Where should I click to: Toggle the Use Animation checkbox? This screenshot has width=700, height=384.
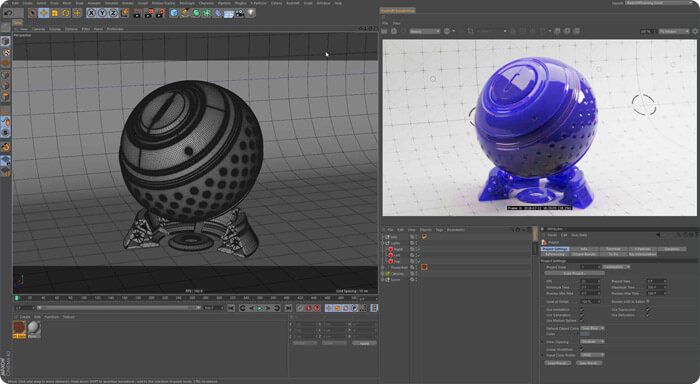pyautogui.click(x=581, y=310)
